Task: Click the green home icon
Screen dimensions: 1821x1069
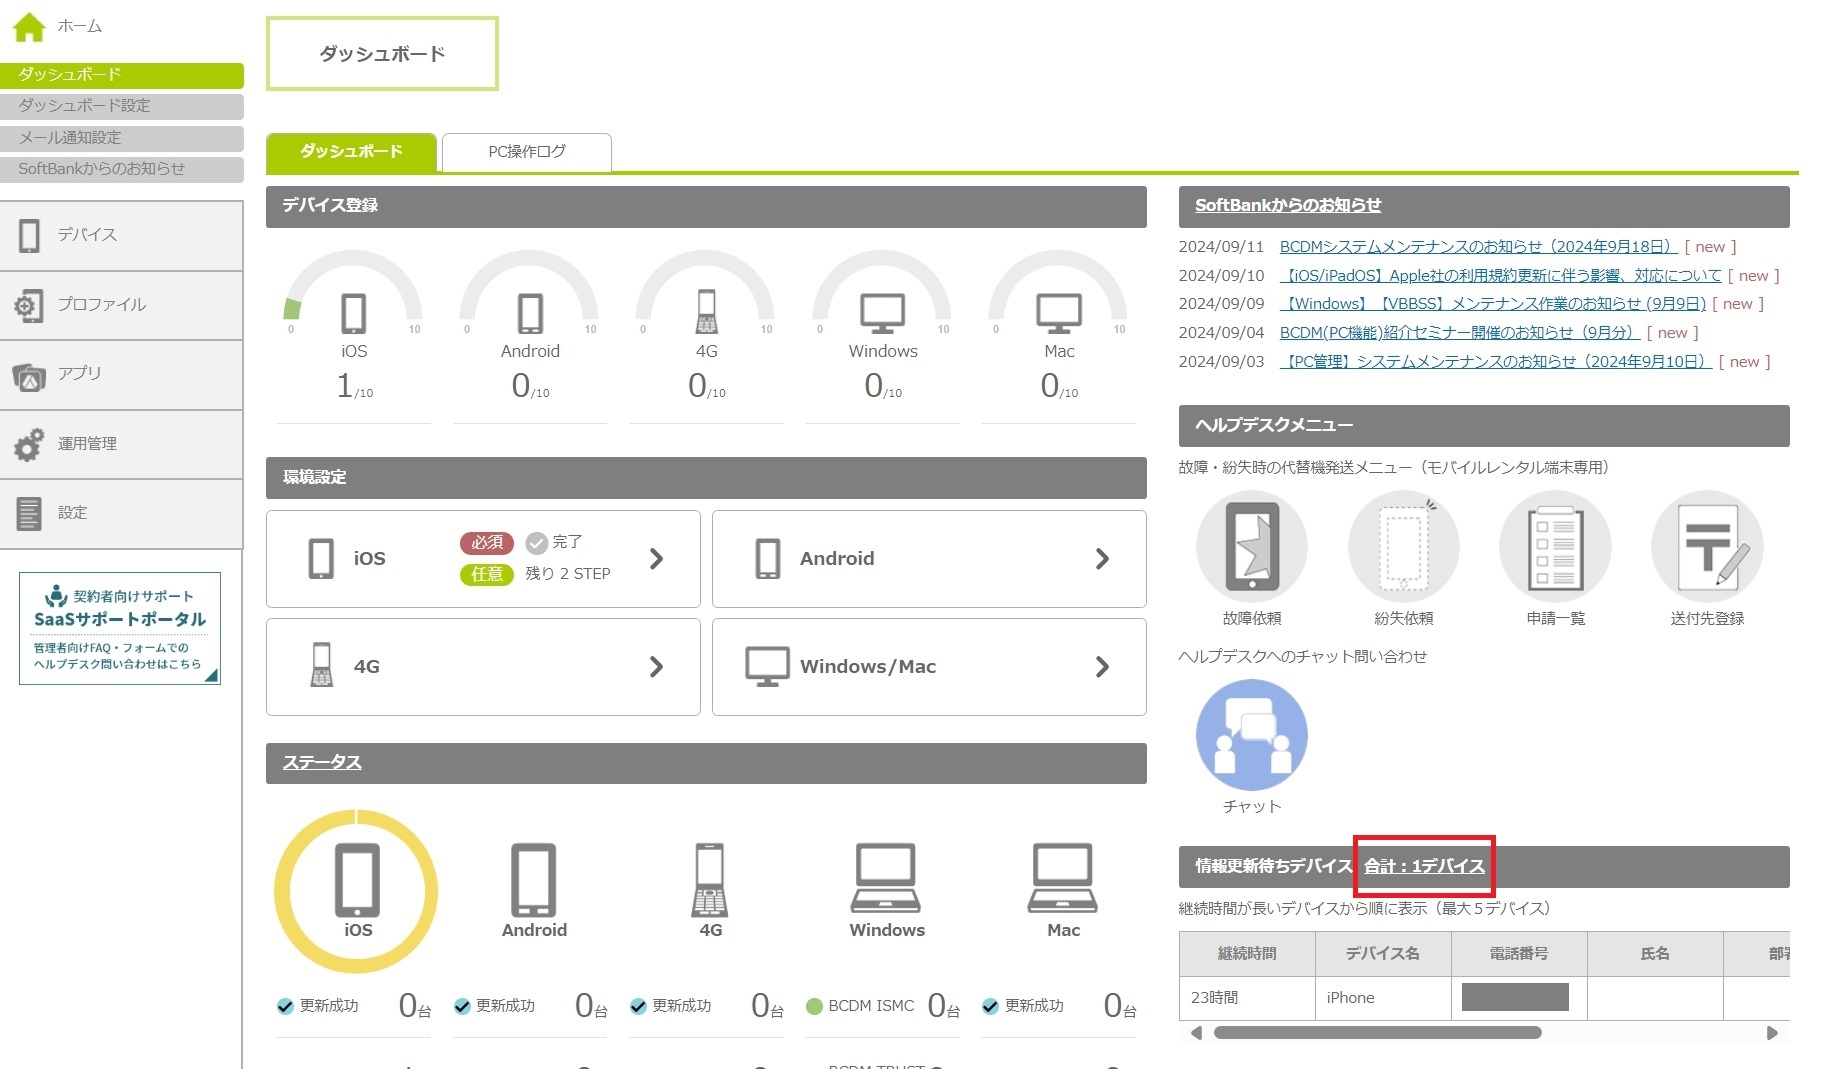Action: [x=29, y=27]
